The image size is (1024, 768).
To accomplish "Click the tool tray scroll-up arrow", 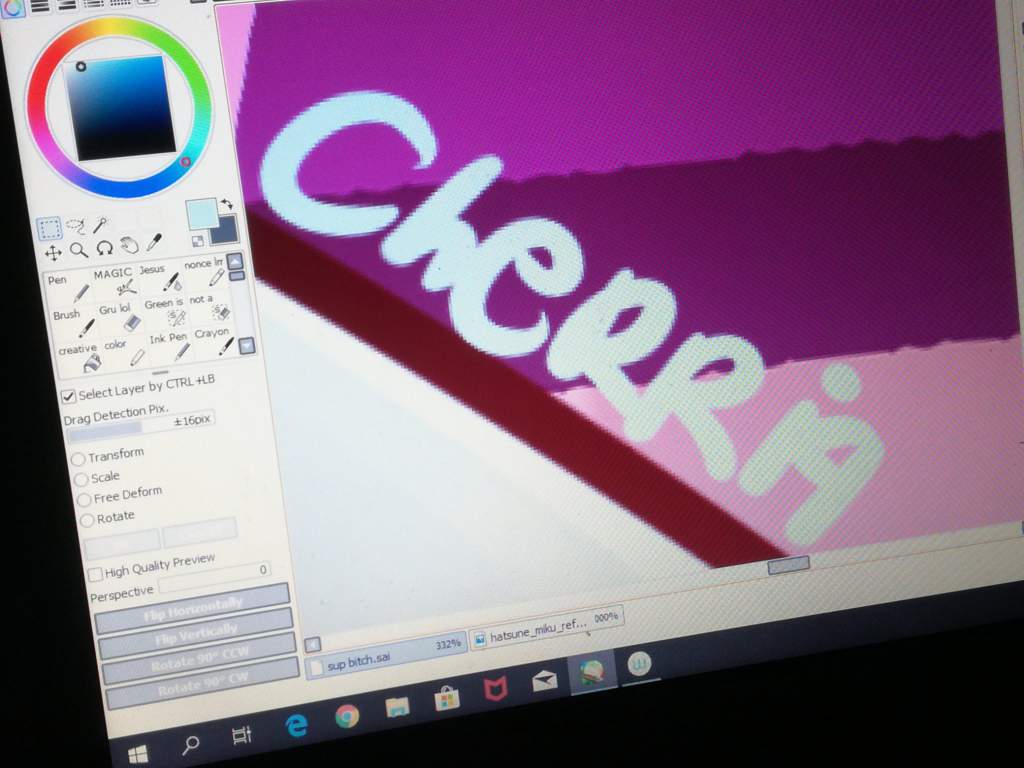I will (x=235, y=262).
